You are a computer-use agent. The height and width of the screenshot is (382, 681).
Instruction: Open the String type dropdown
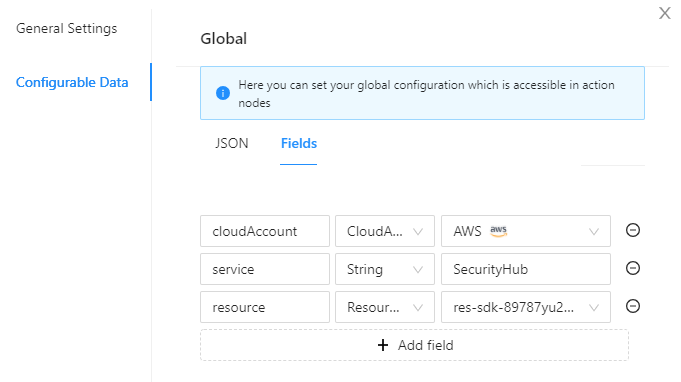click(x=385, y=269)
